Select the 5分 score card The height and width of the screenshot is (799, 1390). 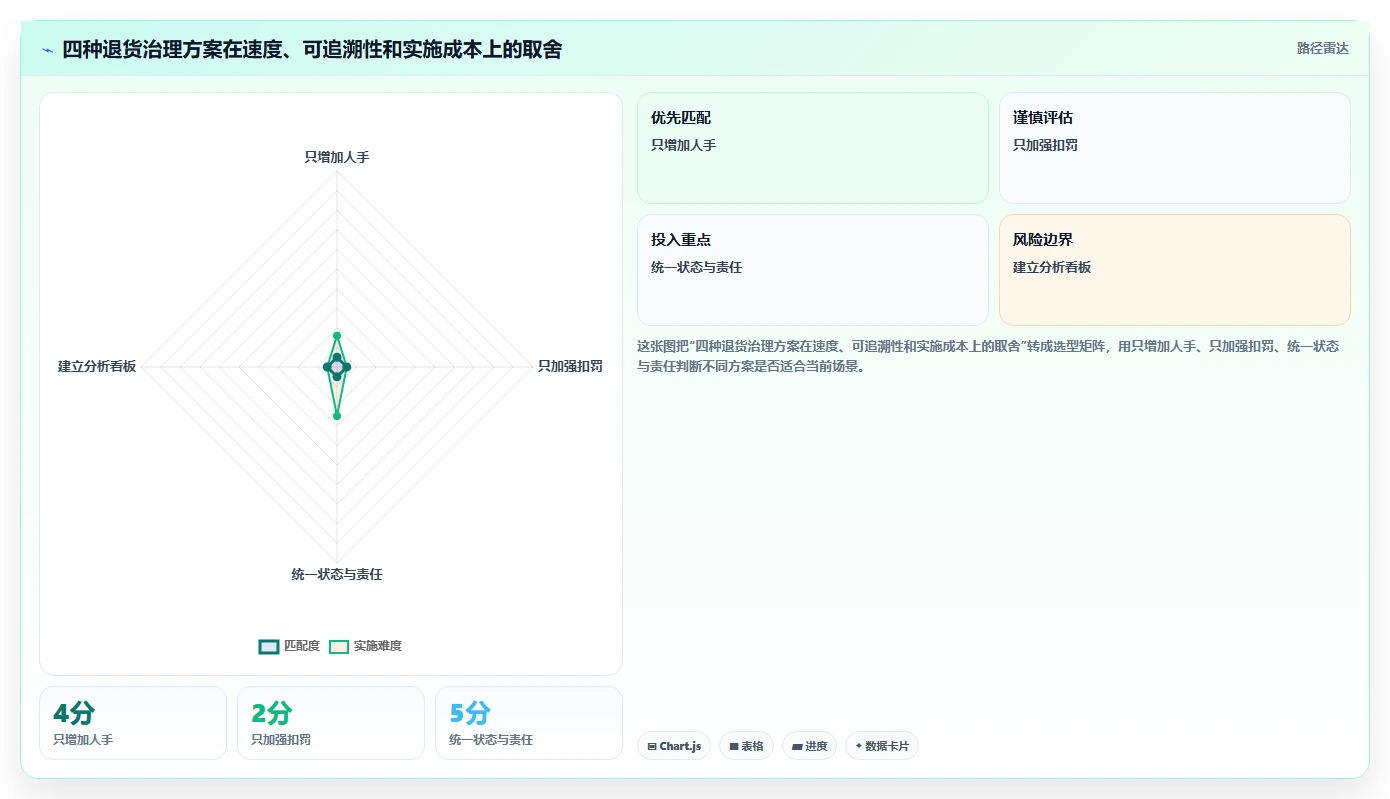(529, 723)
